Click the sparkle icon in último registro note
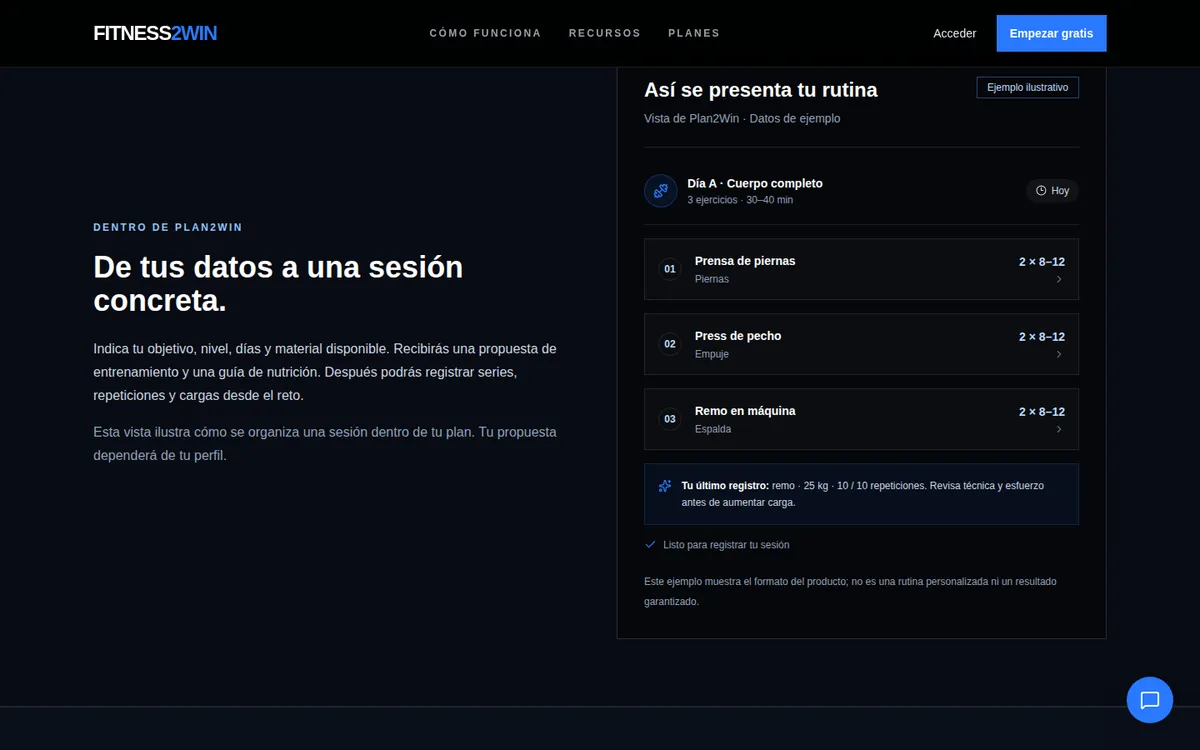The image size is (1200, 750). pos(665,486)
